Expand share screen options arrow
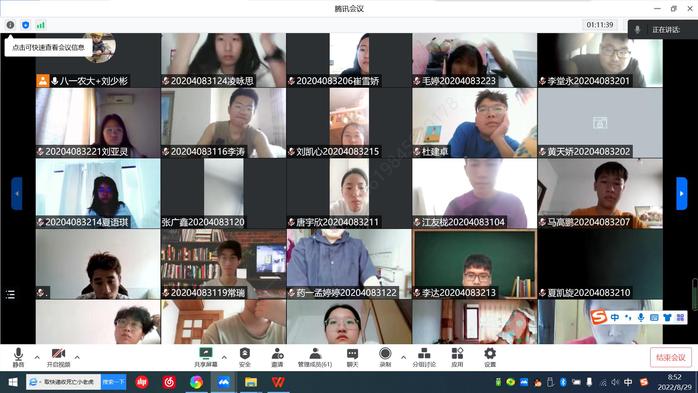Screen dimensions: 698x393 tap(224, 357)
